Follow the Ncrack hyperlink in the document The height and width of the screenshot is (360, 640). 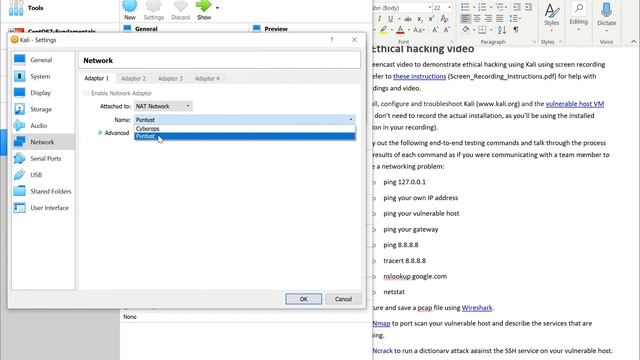[x=382, y=351]
